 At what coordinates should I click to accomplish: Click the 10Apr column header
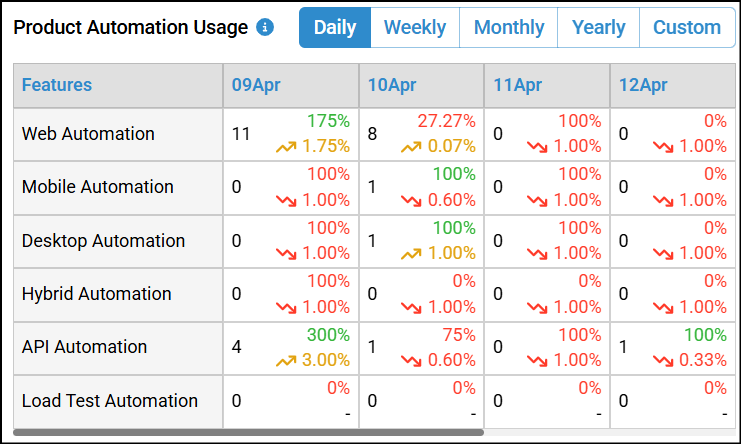[x=392, y=86]
